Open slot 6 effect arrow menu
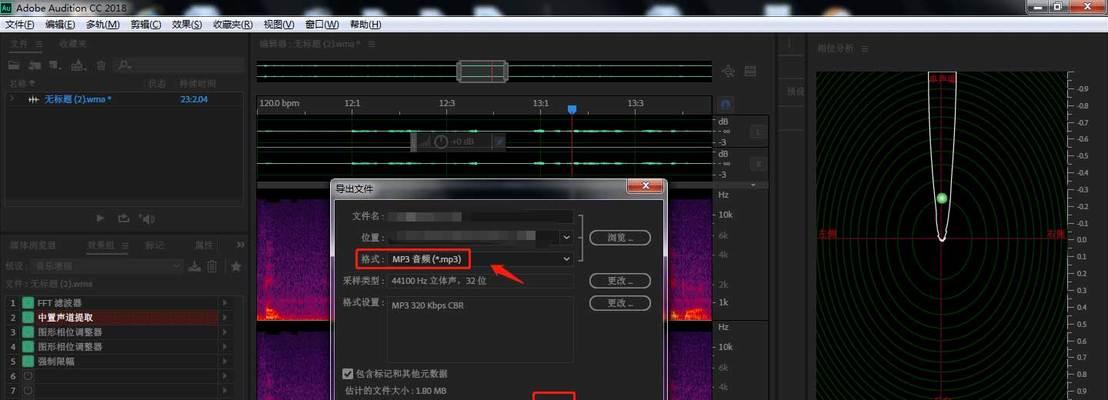 tap(225, 376)
